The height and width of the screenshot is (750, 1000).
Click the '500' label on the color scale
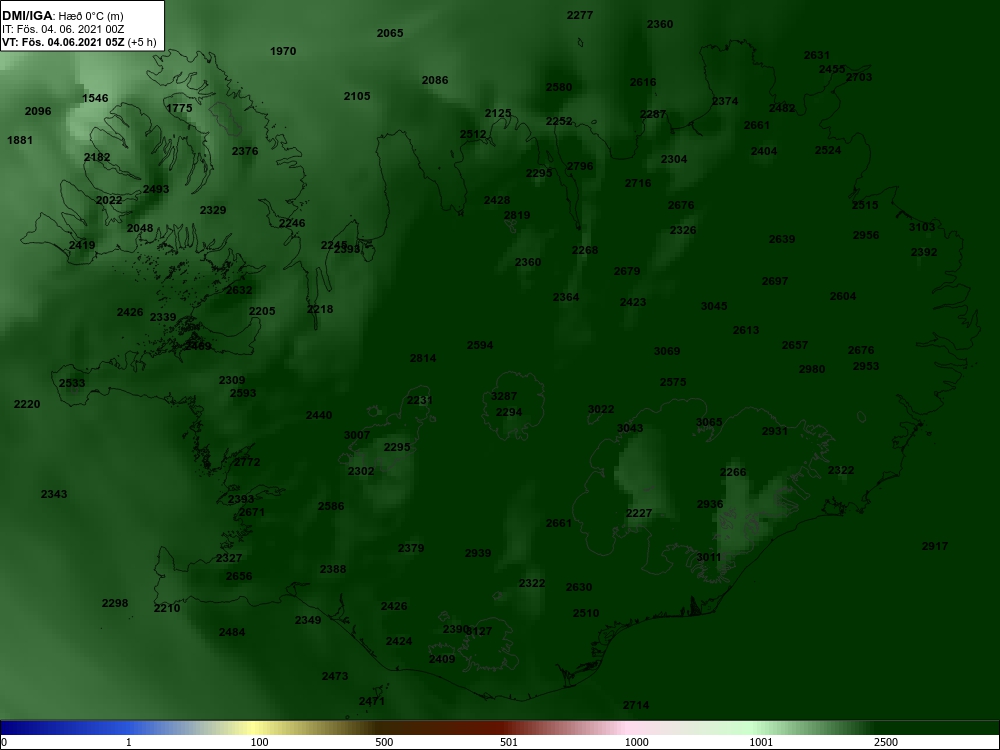(x=385, y=742)
